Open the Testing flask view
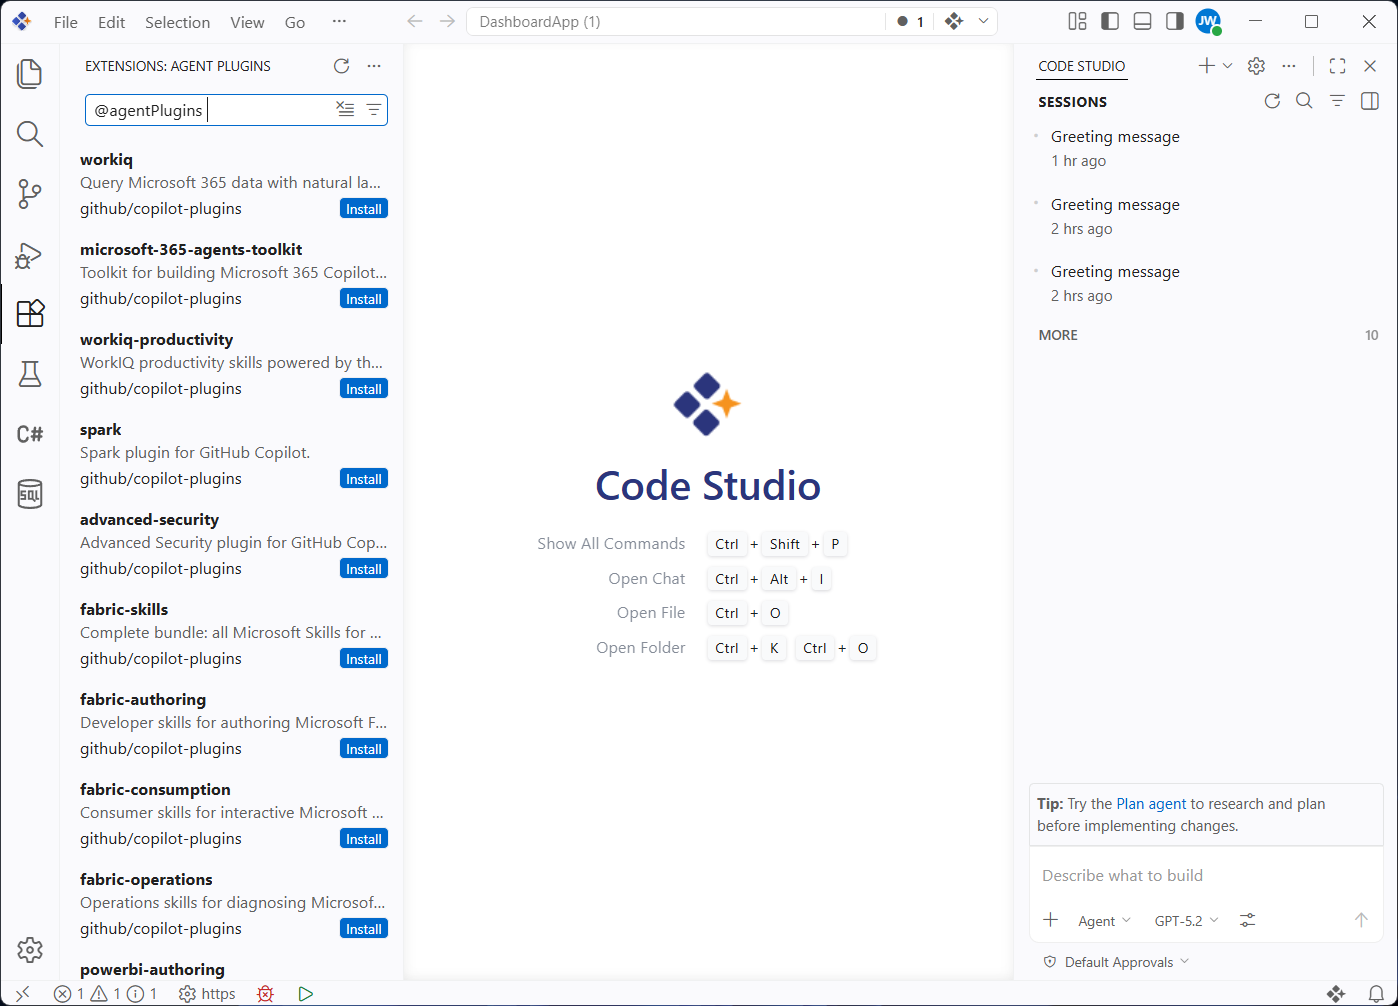Image resolution: width=1398 pixels, height=1006 pixels. pos(30,374)
